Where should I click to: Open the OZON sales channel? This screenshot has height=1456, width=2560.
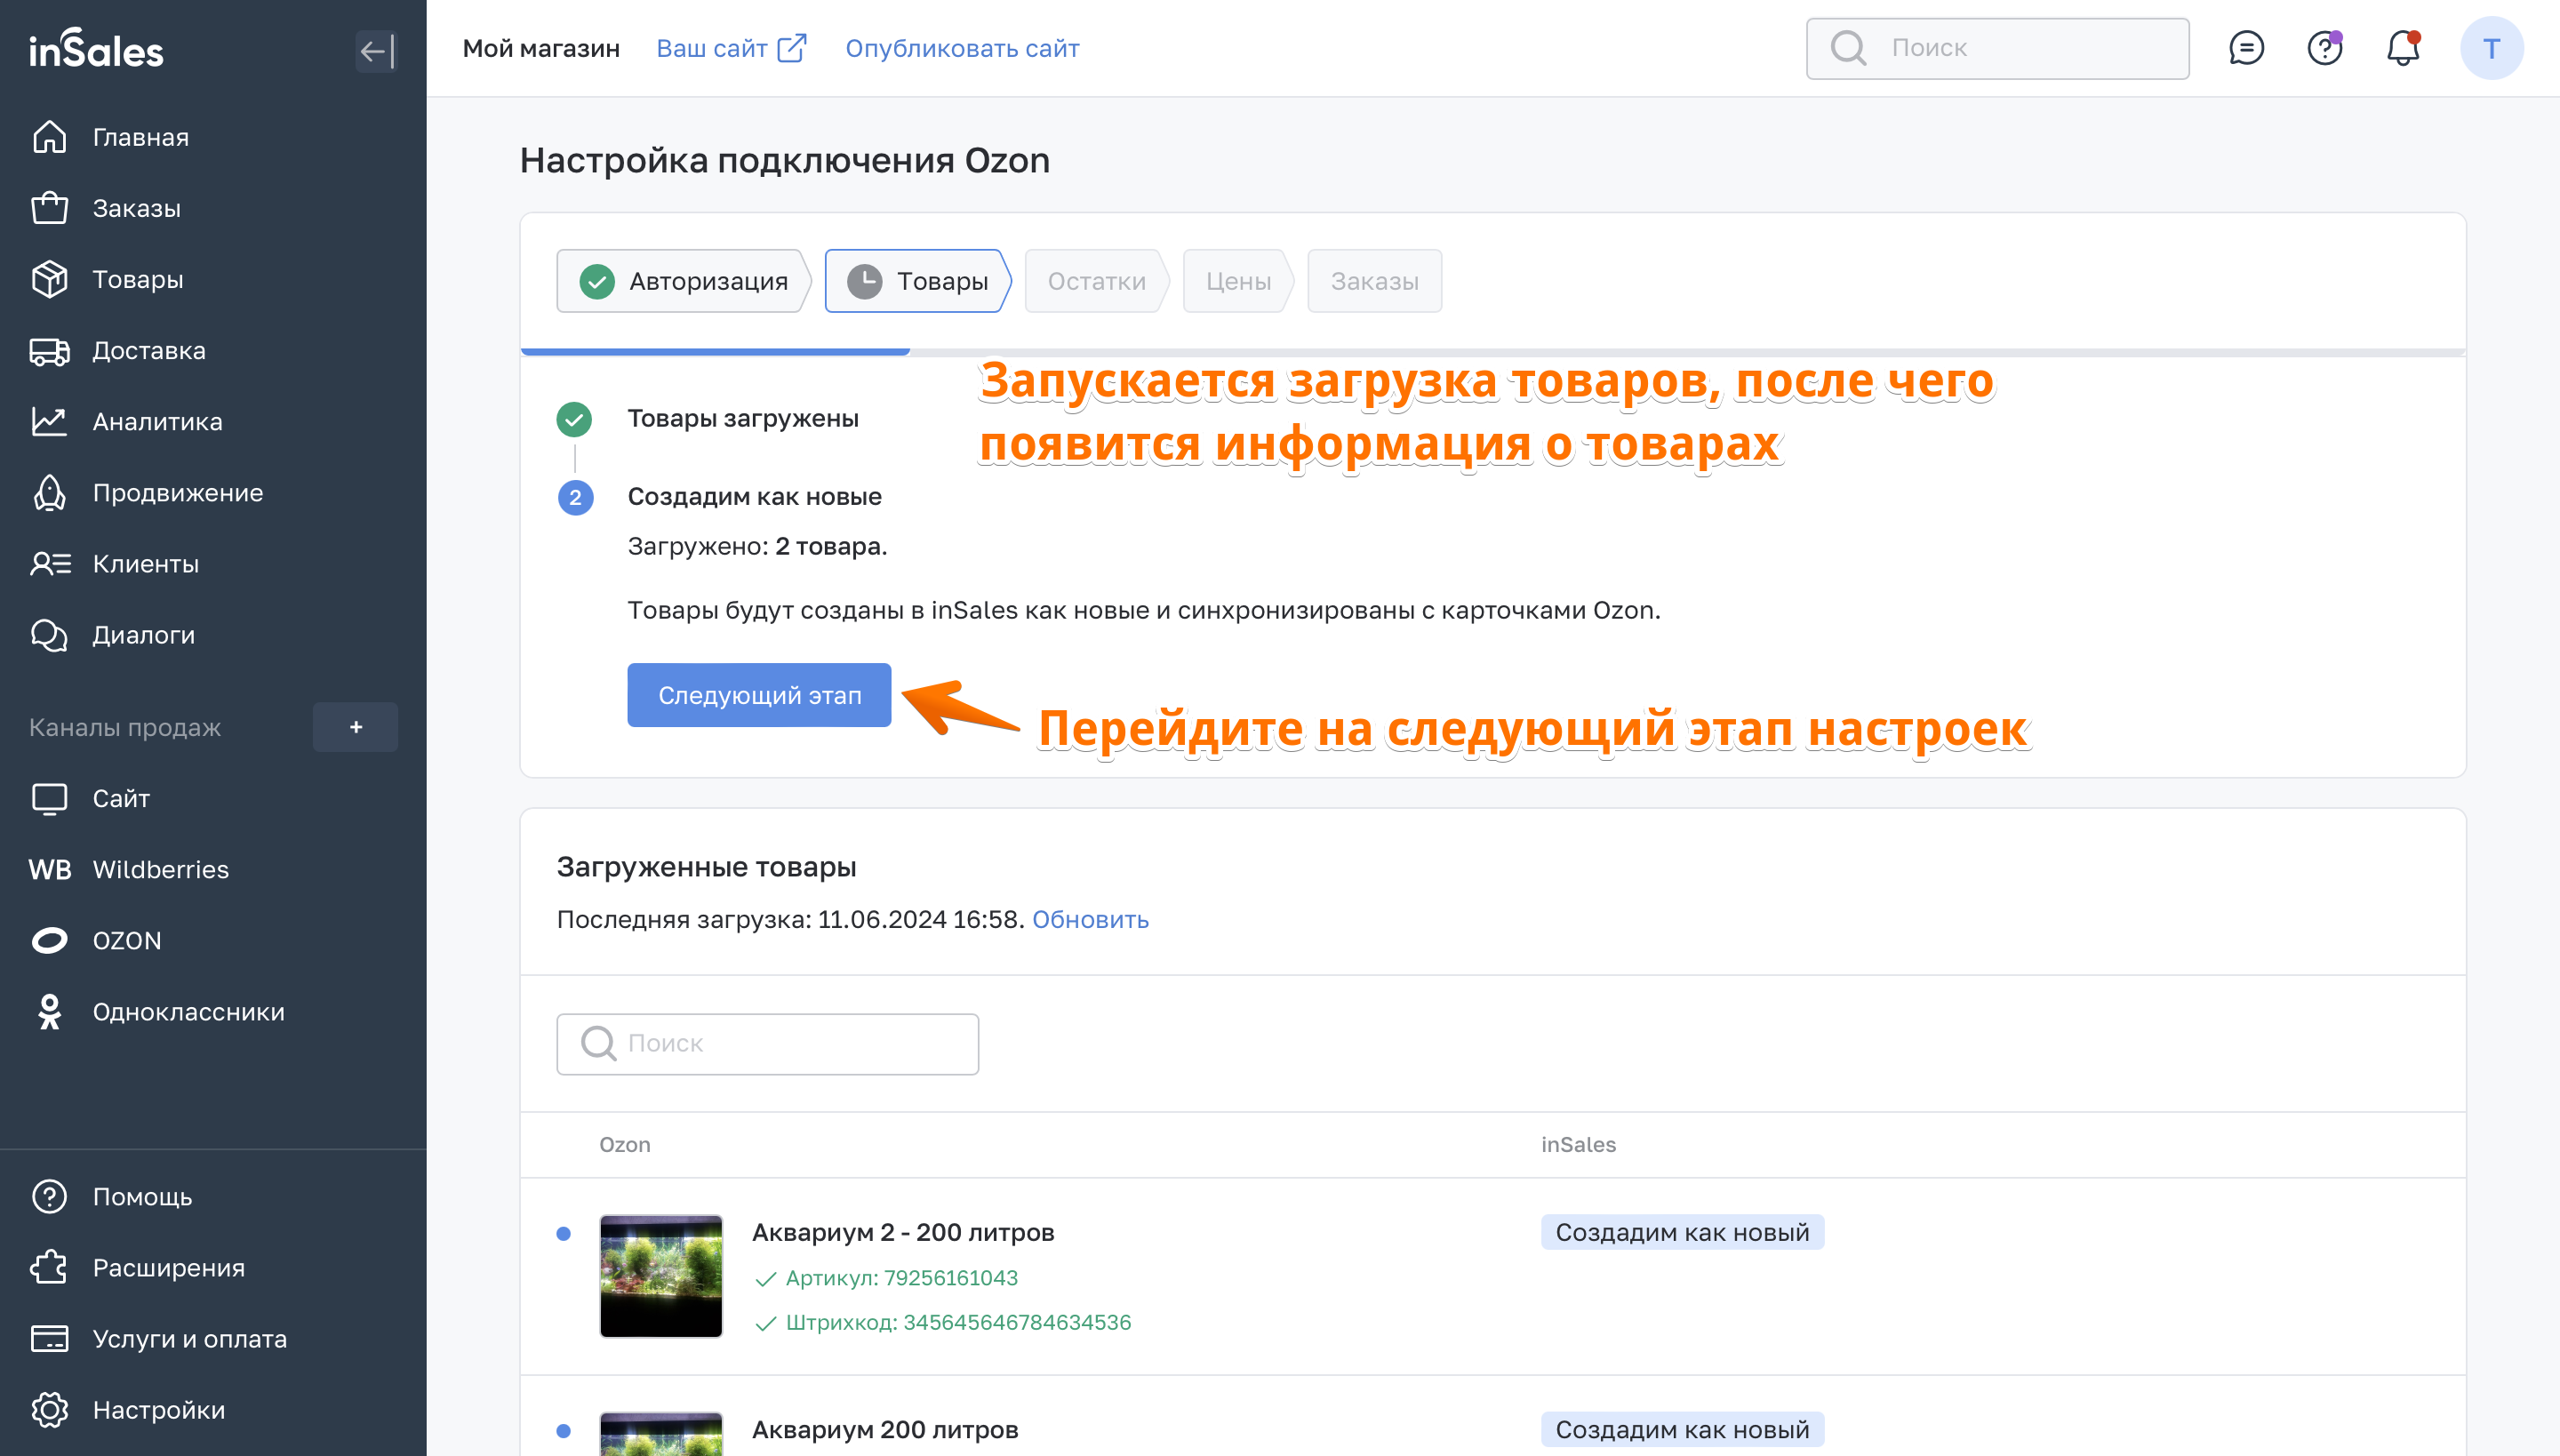pyautogui.click(x=126, y=940)
